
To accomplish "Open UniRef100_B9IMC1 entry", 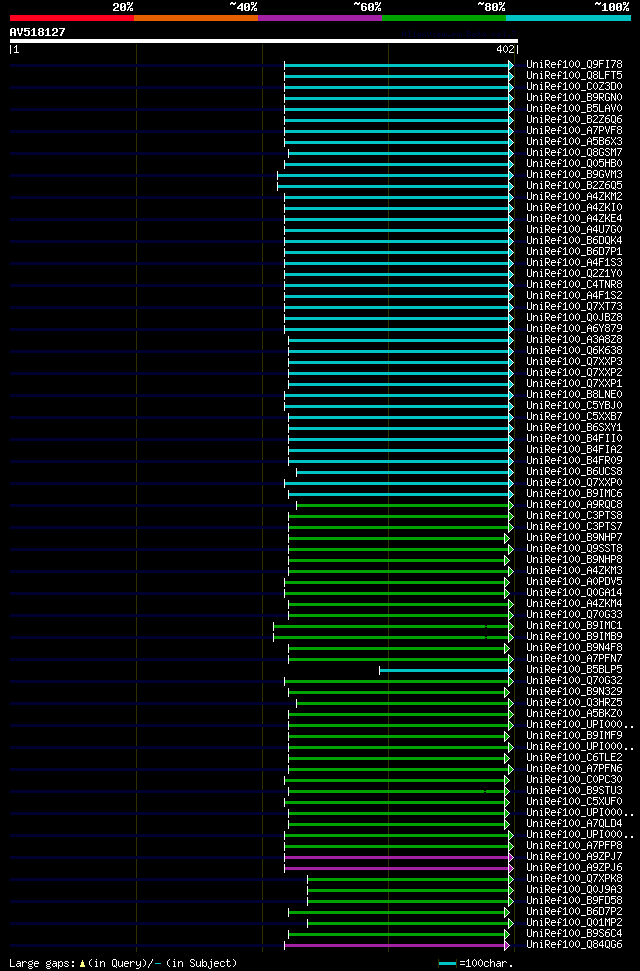I will [x=574, y=625].
